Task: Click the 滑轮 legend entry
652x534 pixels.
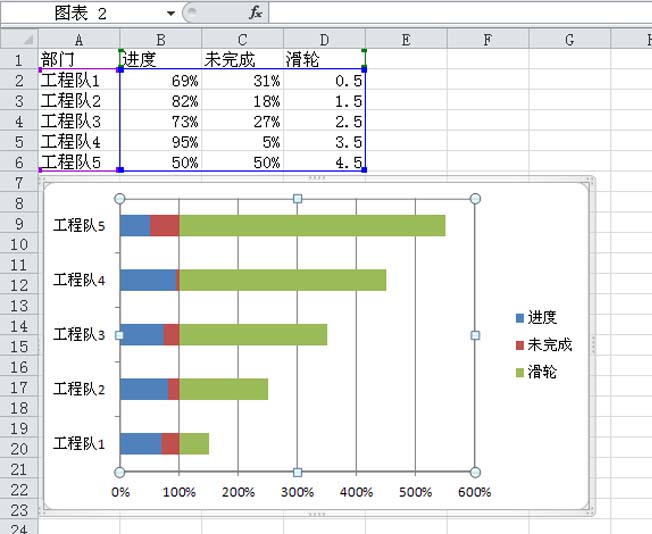Action: point(536,371)
